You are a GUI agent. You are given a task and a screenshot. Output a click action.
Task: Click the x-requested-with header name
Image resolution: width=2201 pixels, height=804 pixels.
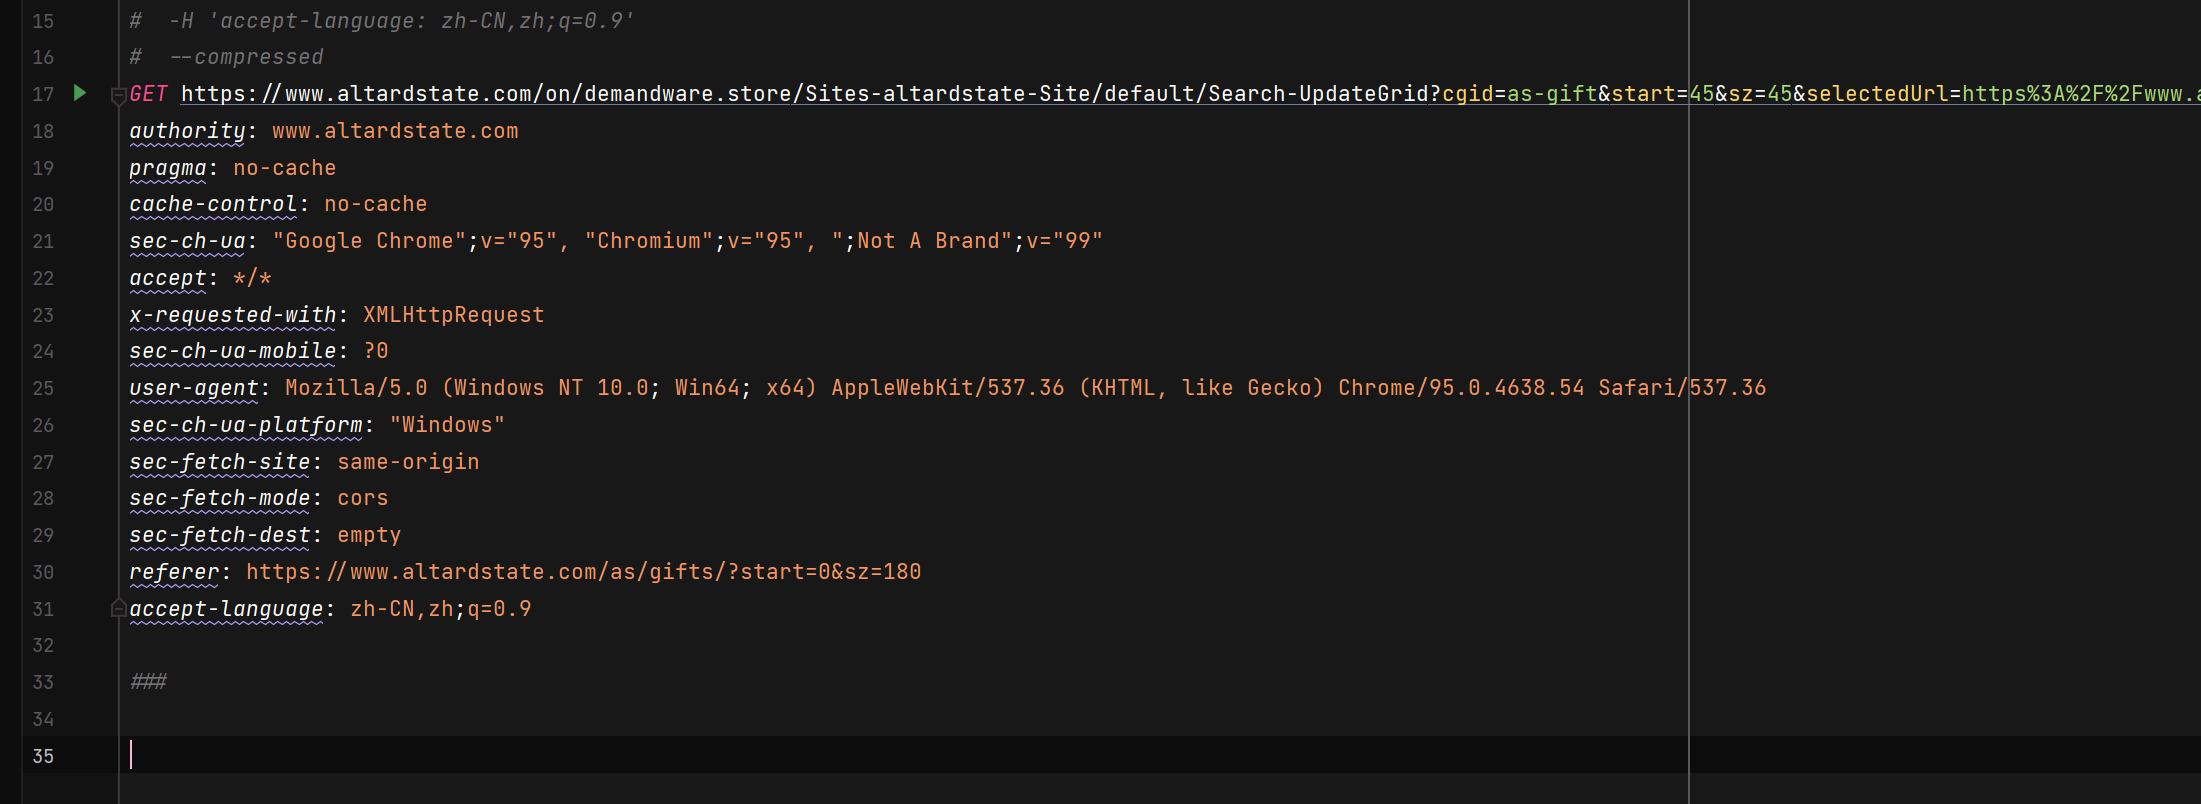233,315
